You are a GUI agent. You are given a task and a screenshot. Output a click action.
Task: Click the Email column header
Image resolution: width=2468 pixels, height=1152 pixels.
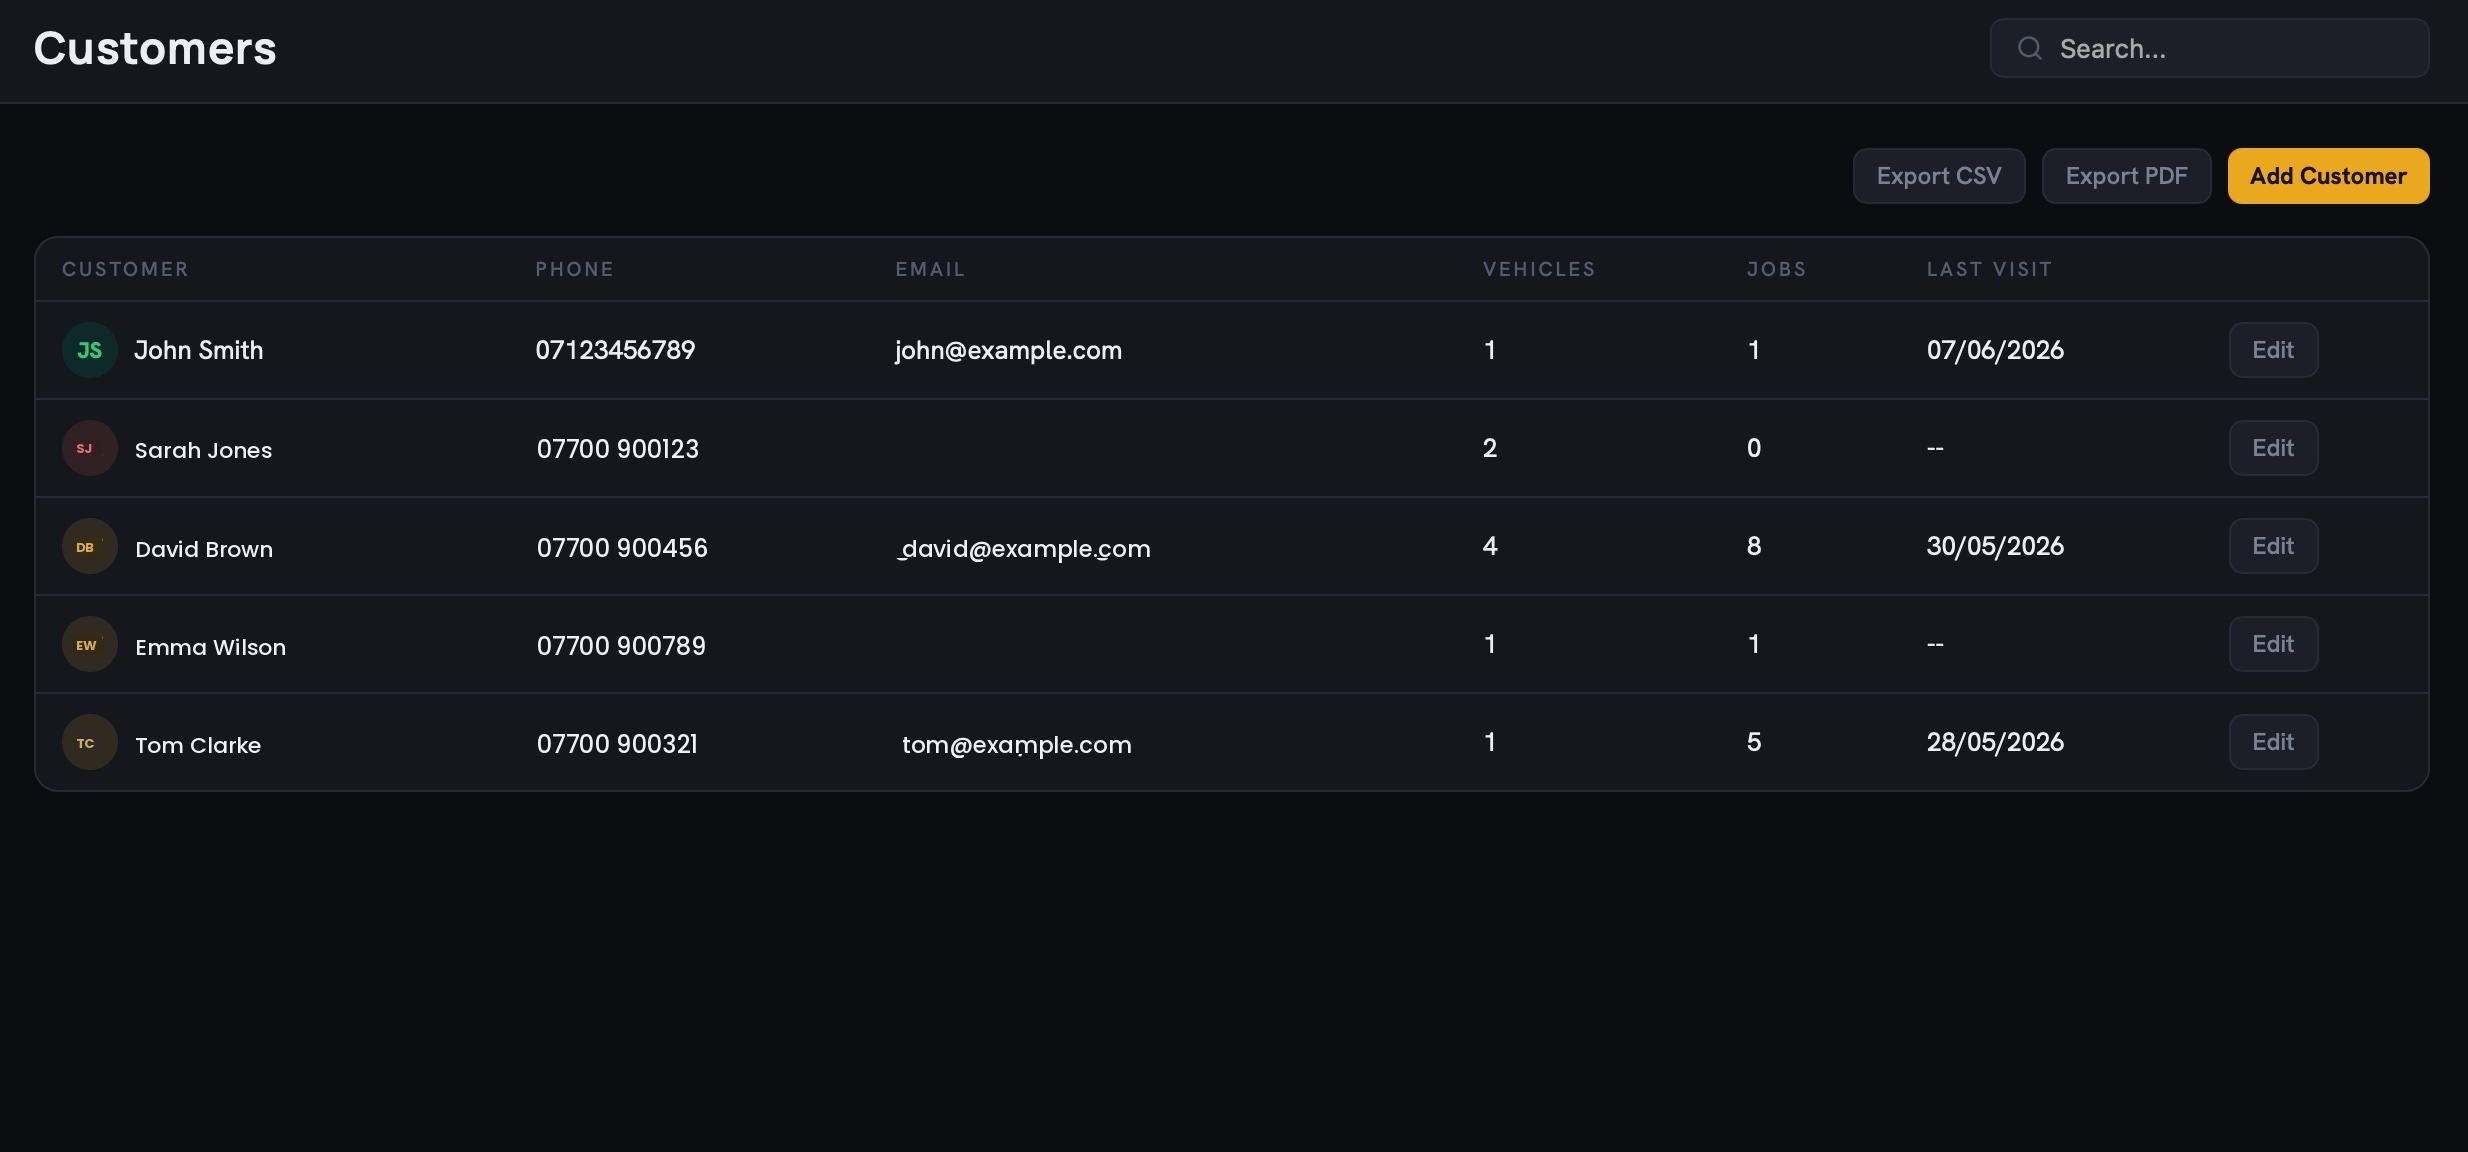coord(930,269)
